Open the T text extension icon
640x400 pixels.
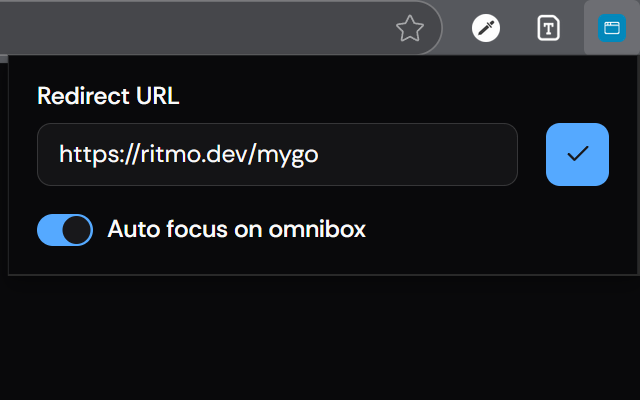pos(548,28)
